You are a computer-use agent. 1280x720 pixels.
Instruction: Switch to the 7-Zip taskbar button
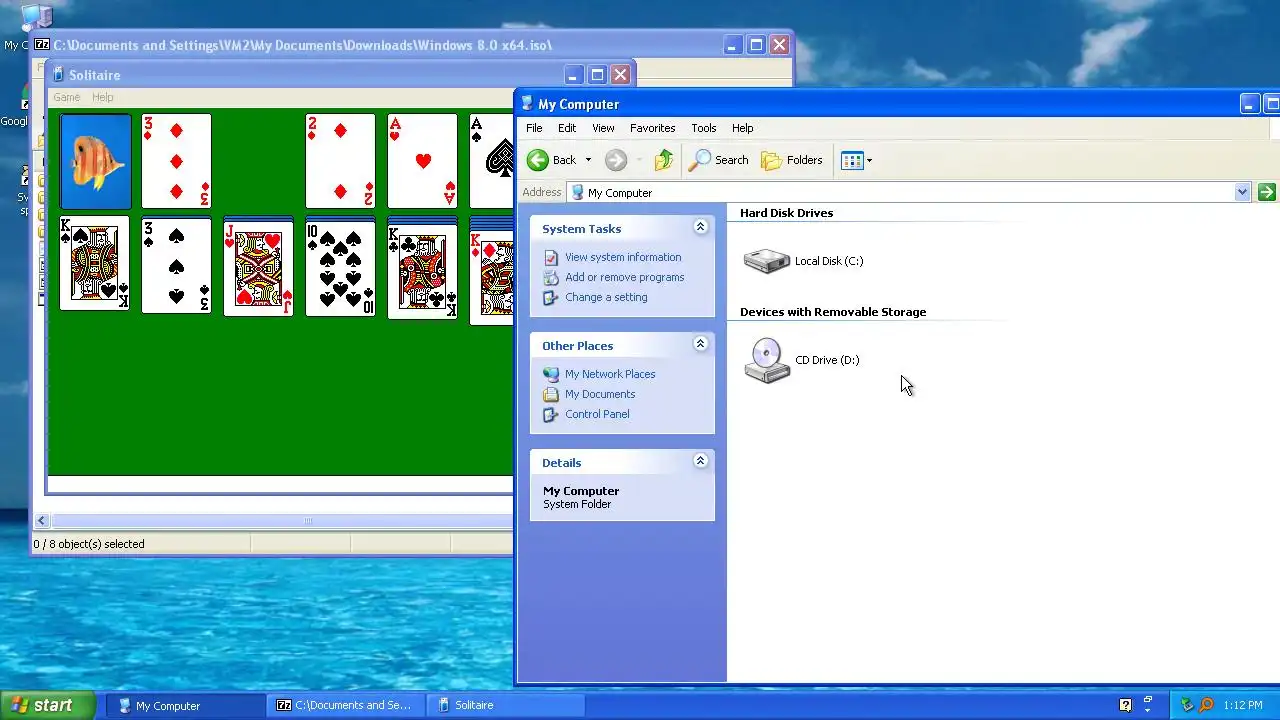(x=346, y=705)
